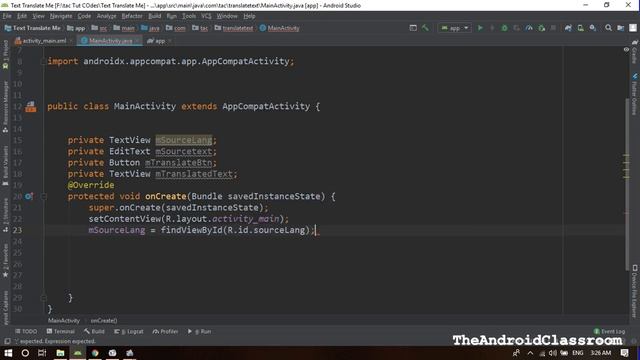Open the Tools menu
The width and height of the screenshot is (640, 360).
pos(189,16)
